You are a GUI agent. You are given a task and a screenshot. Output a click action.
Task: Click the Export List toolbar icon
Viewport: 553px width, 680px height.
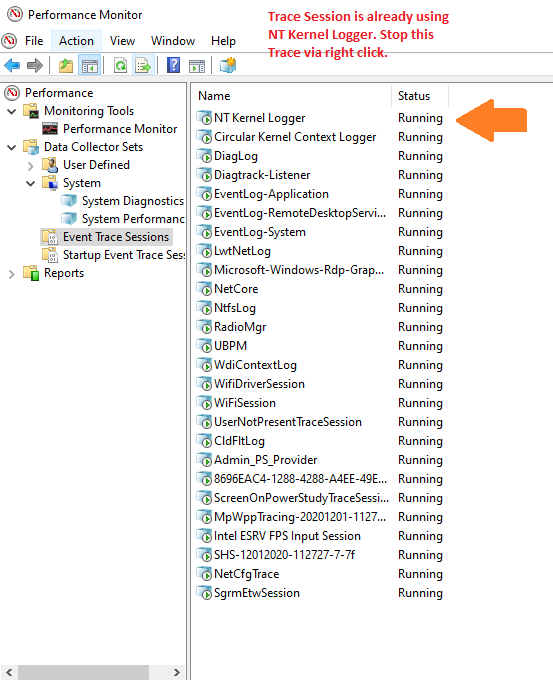pyautogui.click(x=143, y=66)
